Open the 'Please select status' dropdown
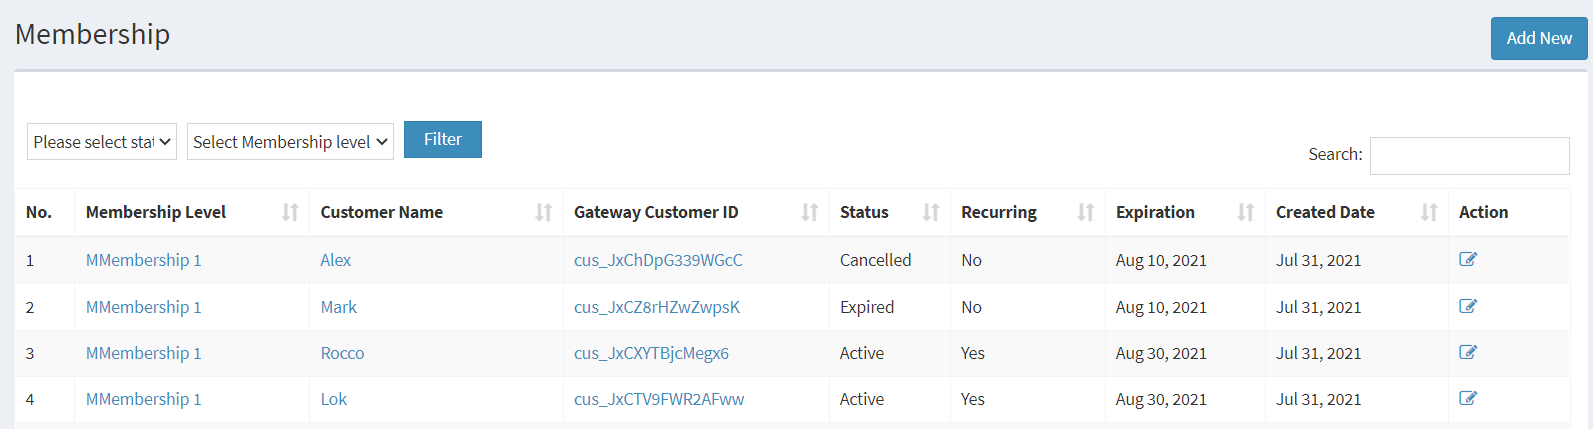The width and height of the screenshot is (1593, 429). coord(102,142)
